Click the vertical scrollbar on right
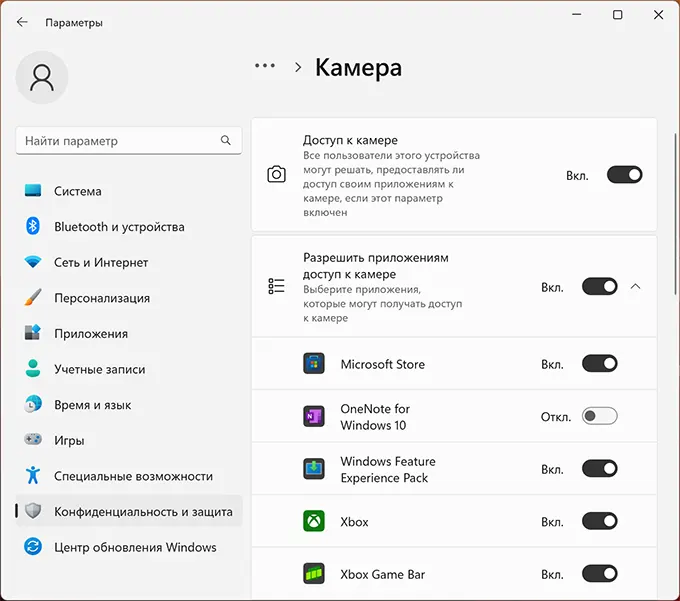Image resolution: width=680 pixels, height=601 pixels. [x=675, y=215]
